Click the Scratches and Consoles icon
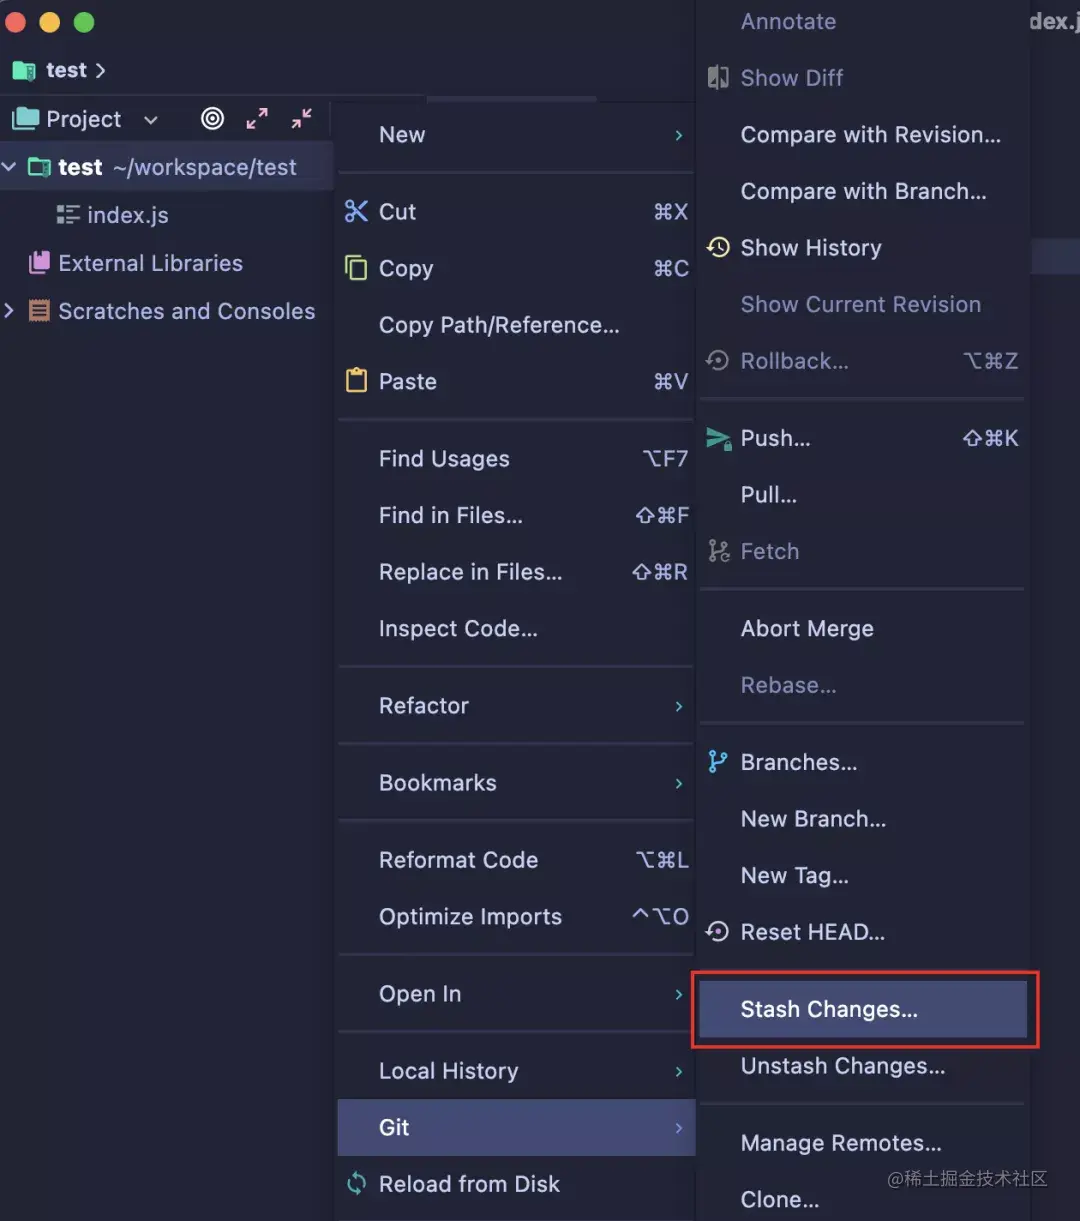Image resolution: width=1080 pixels, height=1221 pixels. coord(39,311)
